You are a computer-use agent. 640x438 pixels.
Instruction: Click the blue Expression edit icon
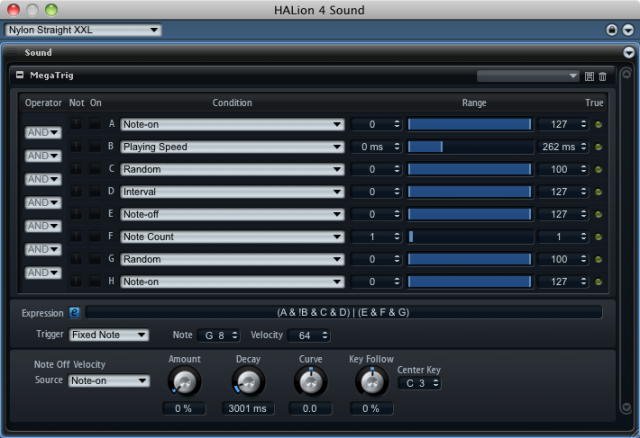(74, 313)
